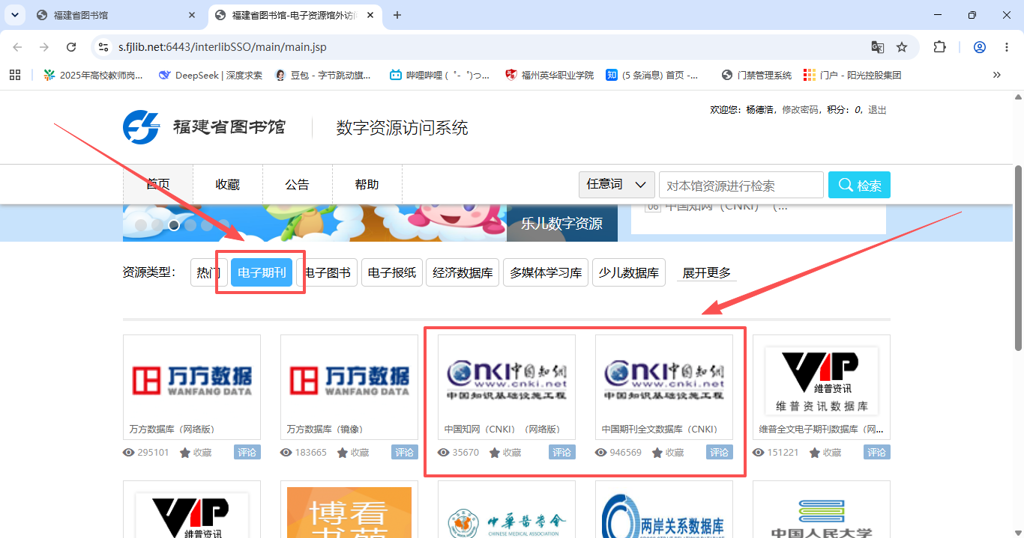Screen dimensions: 1024x538
Task: Expand the 任意词 search dropdown
Action: 616,185
